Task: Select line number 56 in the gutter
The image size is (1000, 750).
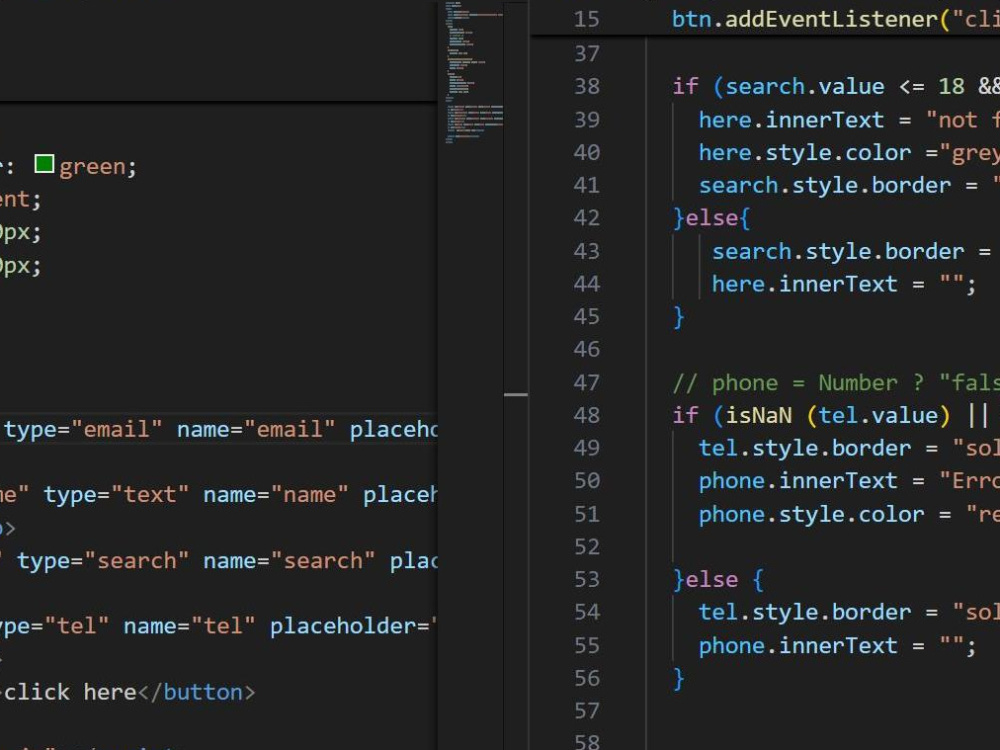Action: point(587,678)
